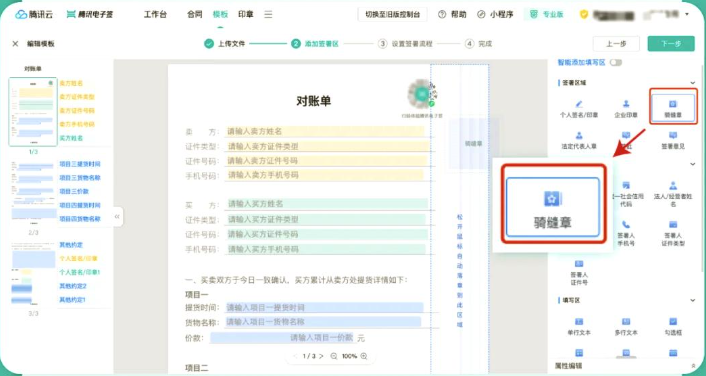Viewport: 706px width, 376px height.
Task: Open the hamburger menu beside 印章
Action: (x=268, y=14)
